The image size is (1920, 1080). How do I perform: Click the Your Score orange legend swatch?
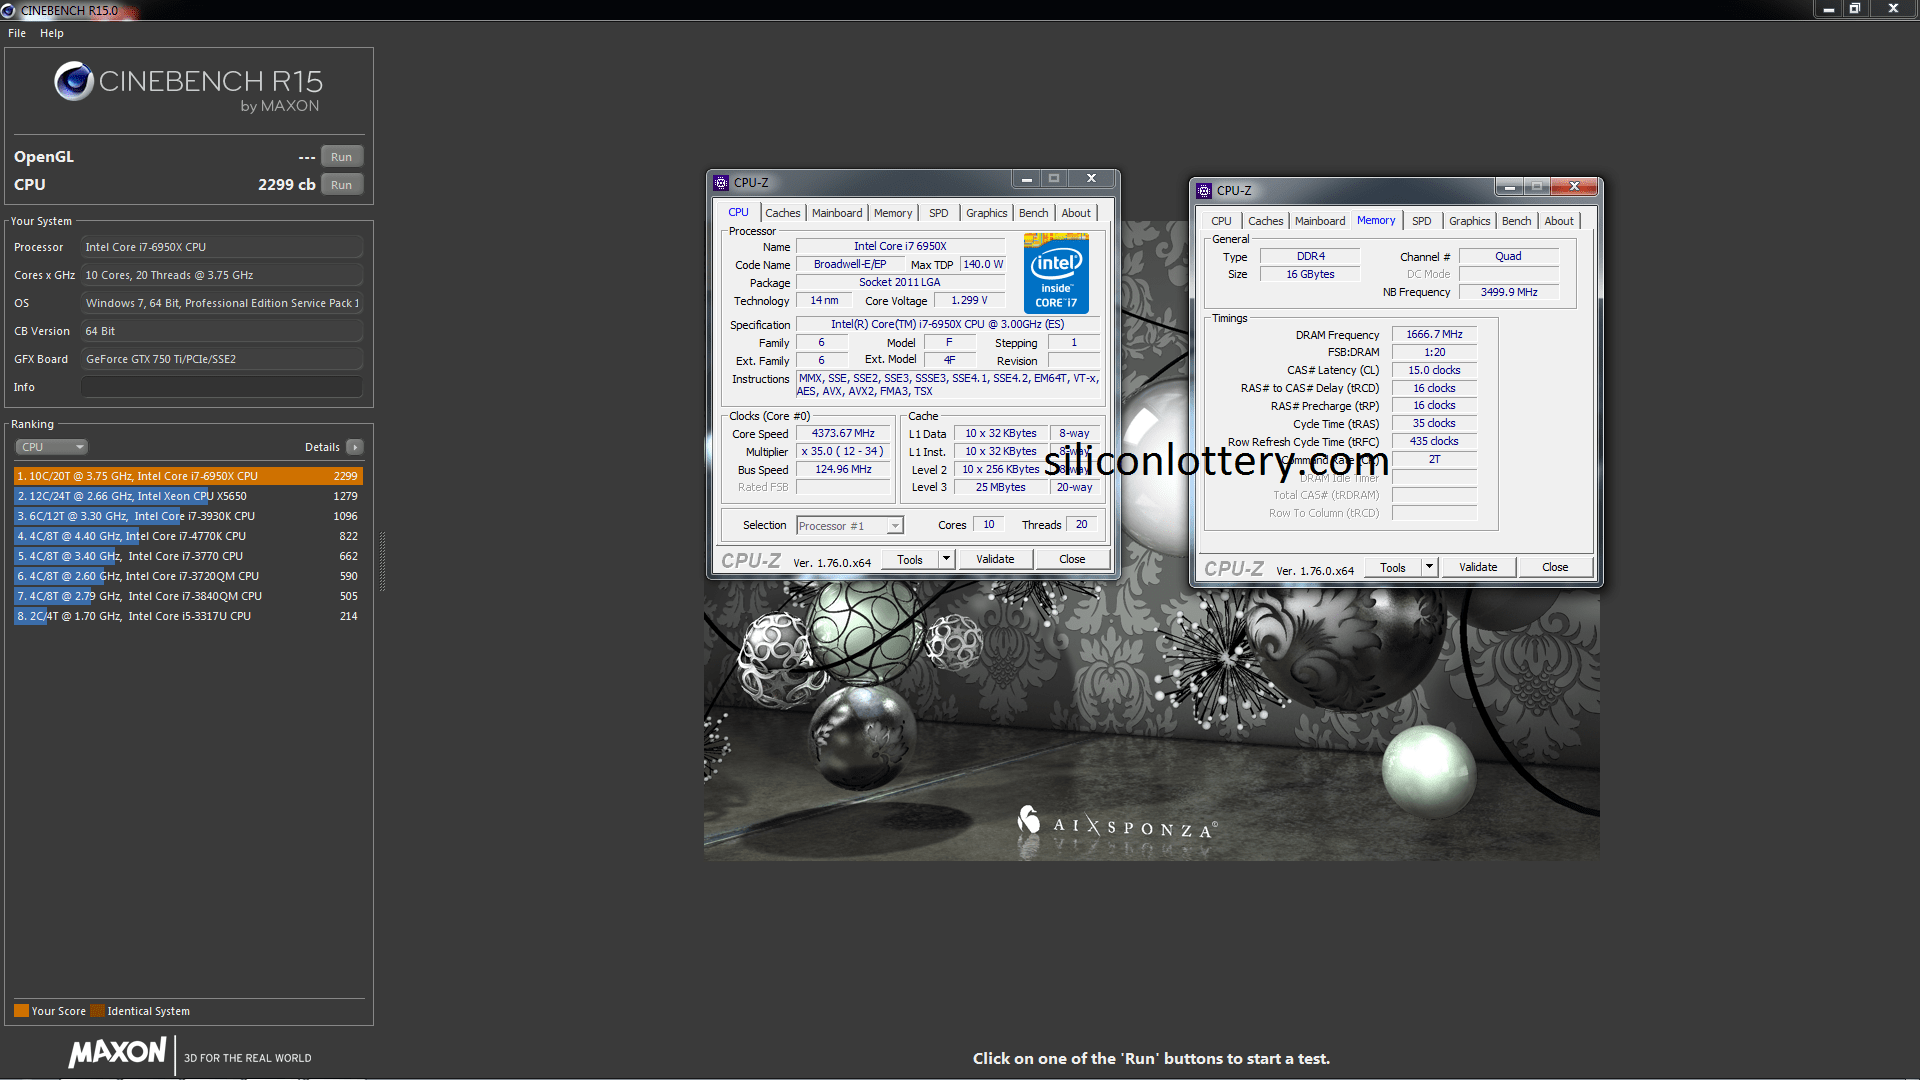[21, 1011]
